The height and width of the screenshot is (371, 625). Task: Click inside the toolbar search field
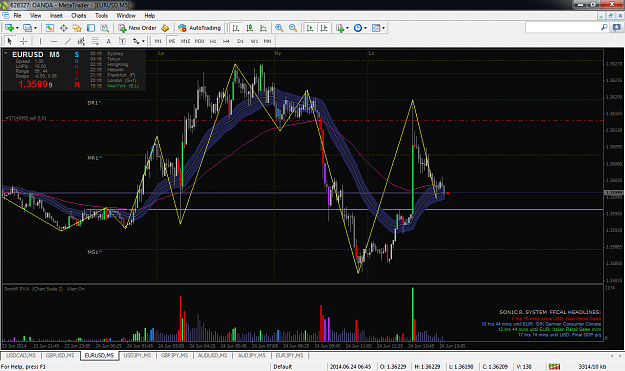coord(563,27)
